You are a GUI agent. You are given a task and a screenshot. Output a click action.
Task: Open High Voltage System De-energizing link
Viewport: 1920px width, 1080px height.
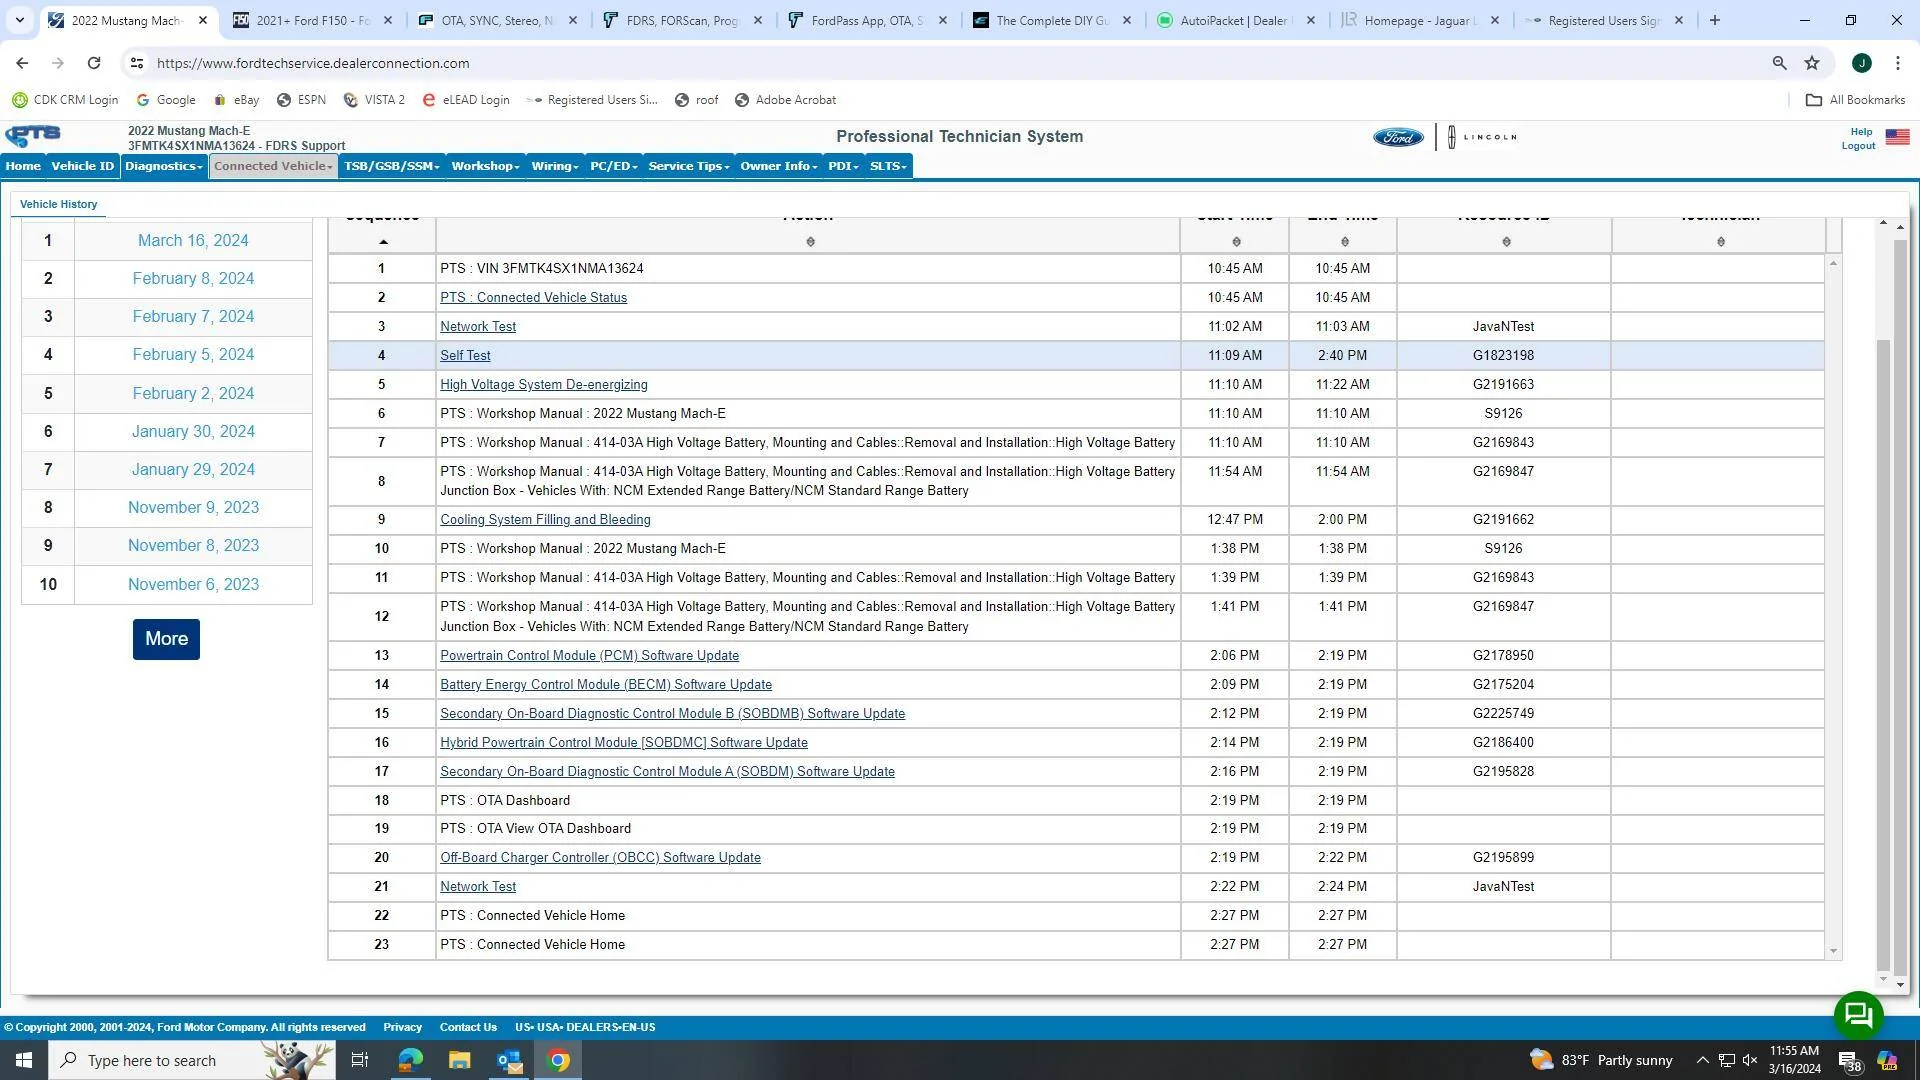click(544, 385)
